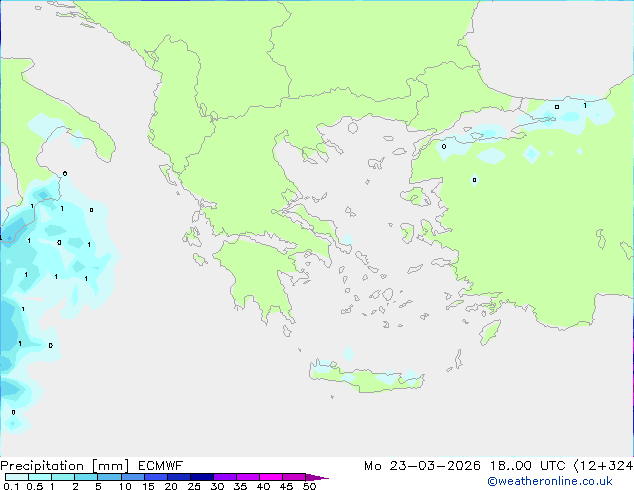634x490 pixels.
Task: Pick the 15–20 mm legend color box
Action: [155, 477]
